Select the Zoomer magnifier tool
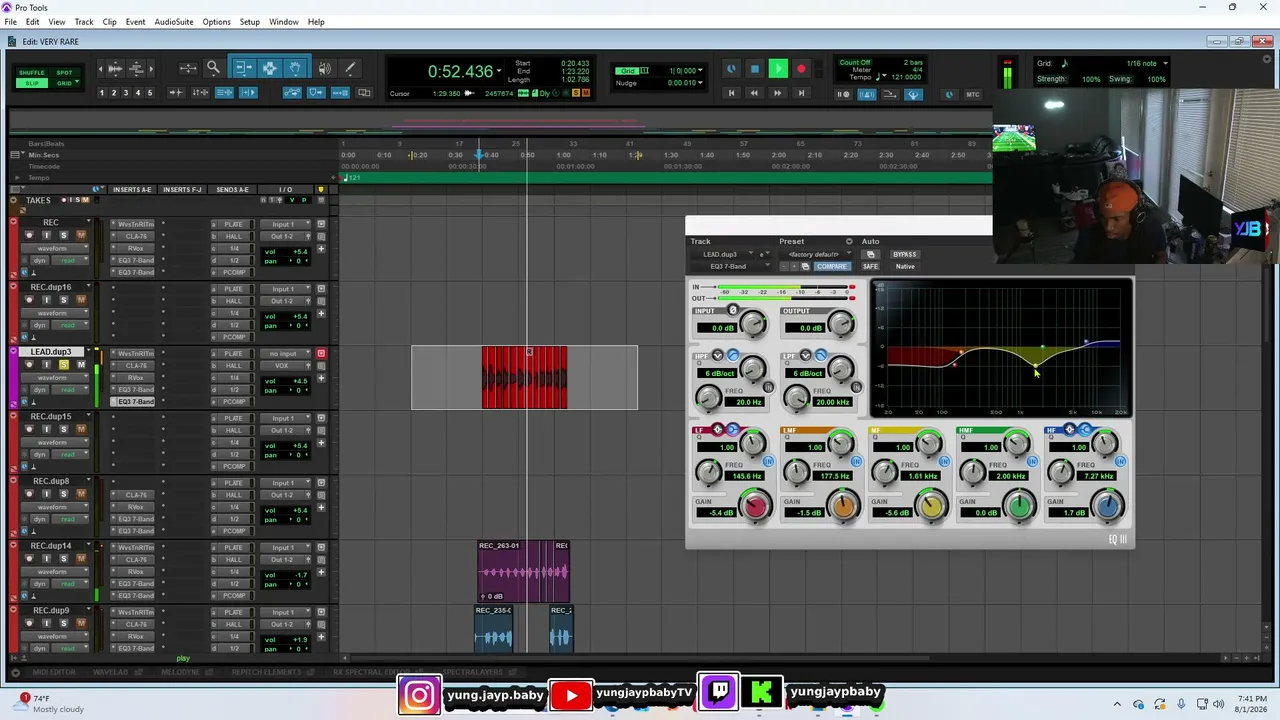The width and height of the screenshot is (1280, 720). (213, 68)
